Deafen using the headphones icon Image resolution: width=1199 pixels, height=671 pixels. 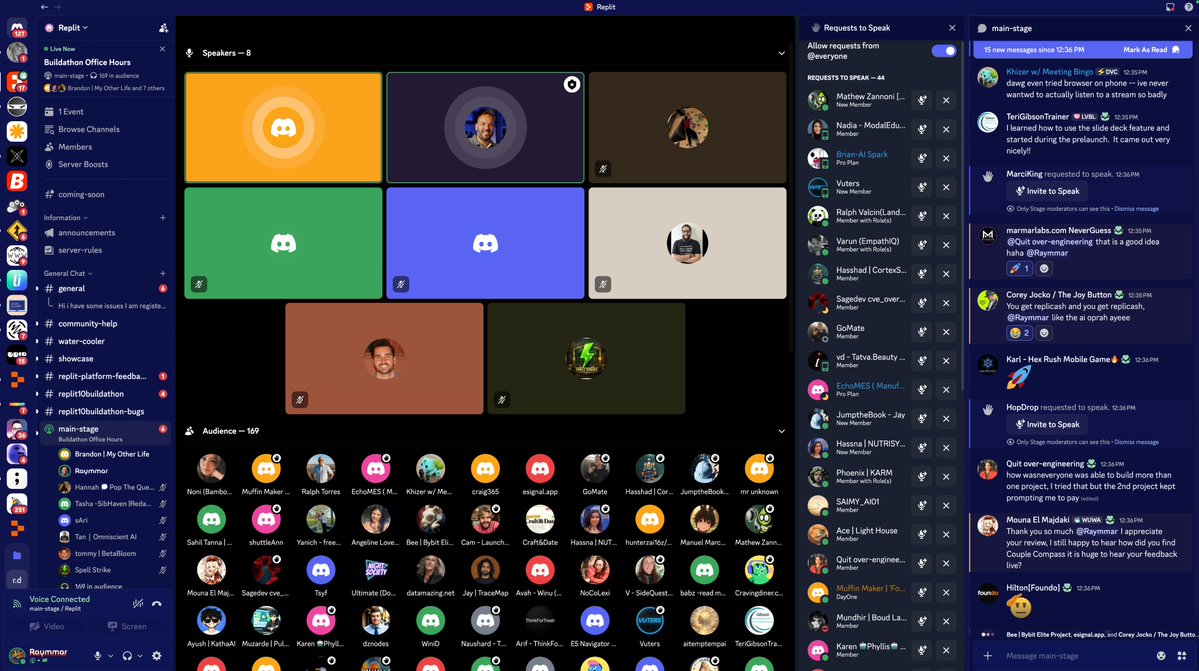127,655
